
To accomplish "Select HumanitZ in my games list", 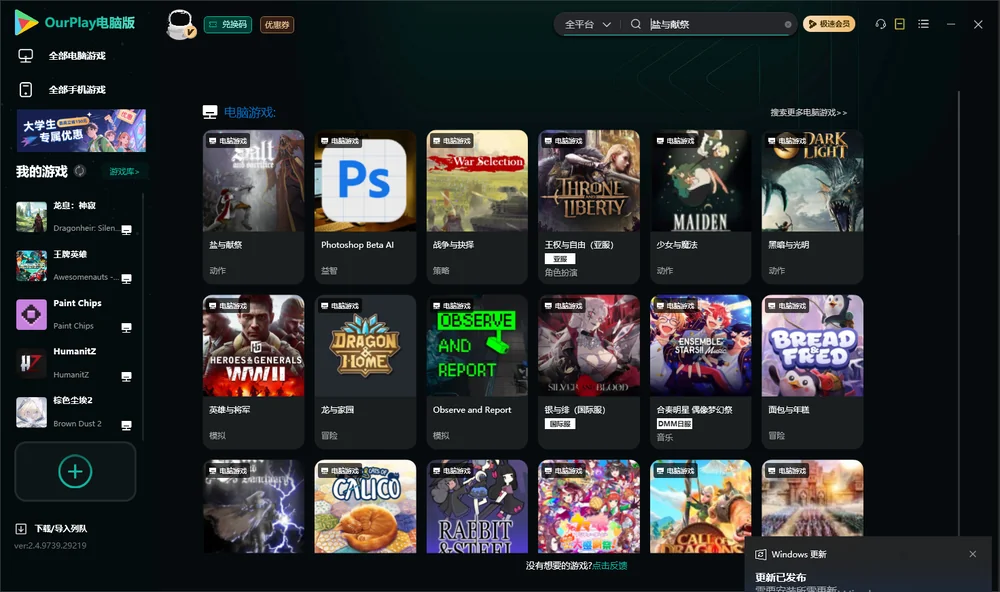I will pos(74,364).
